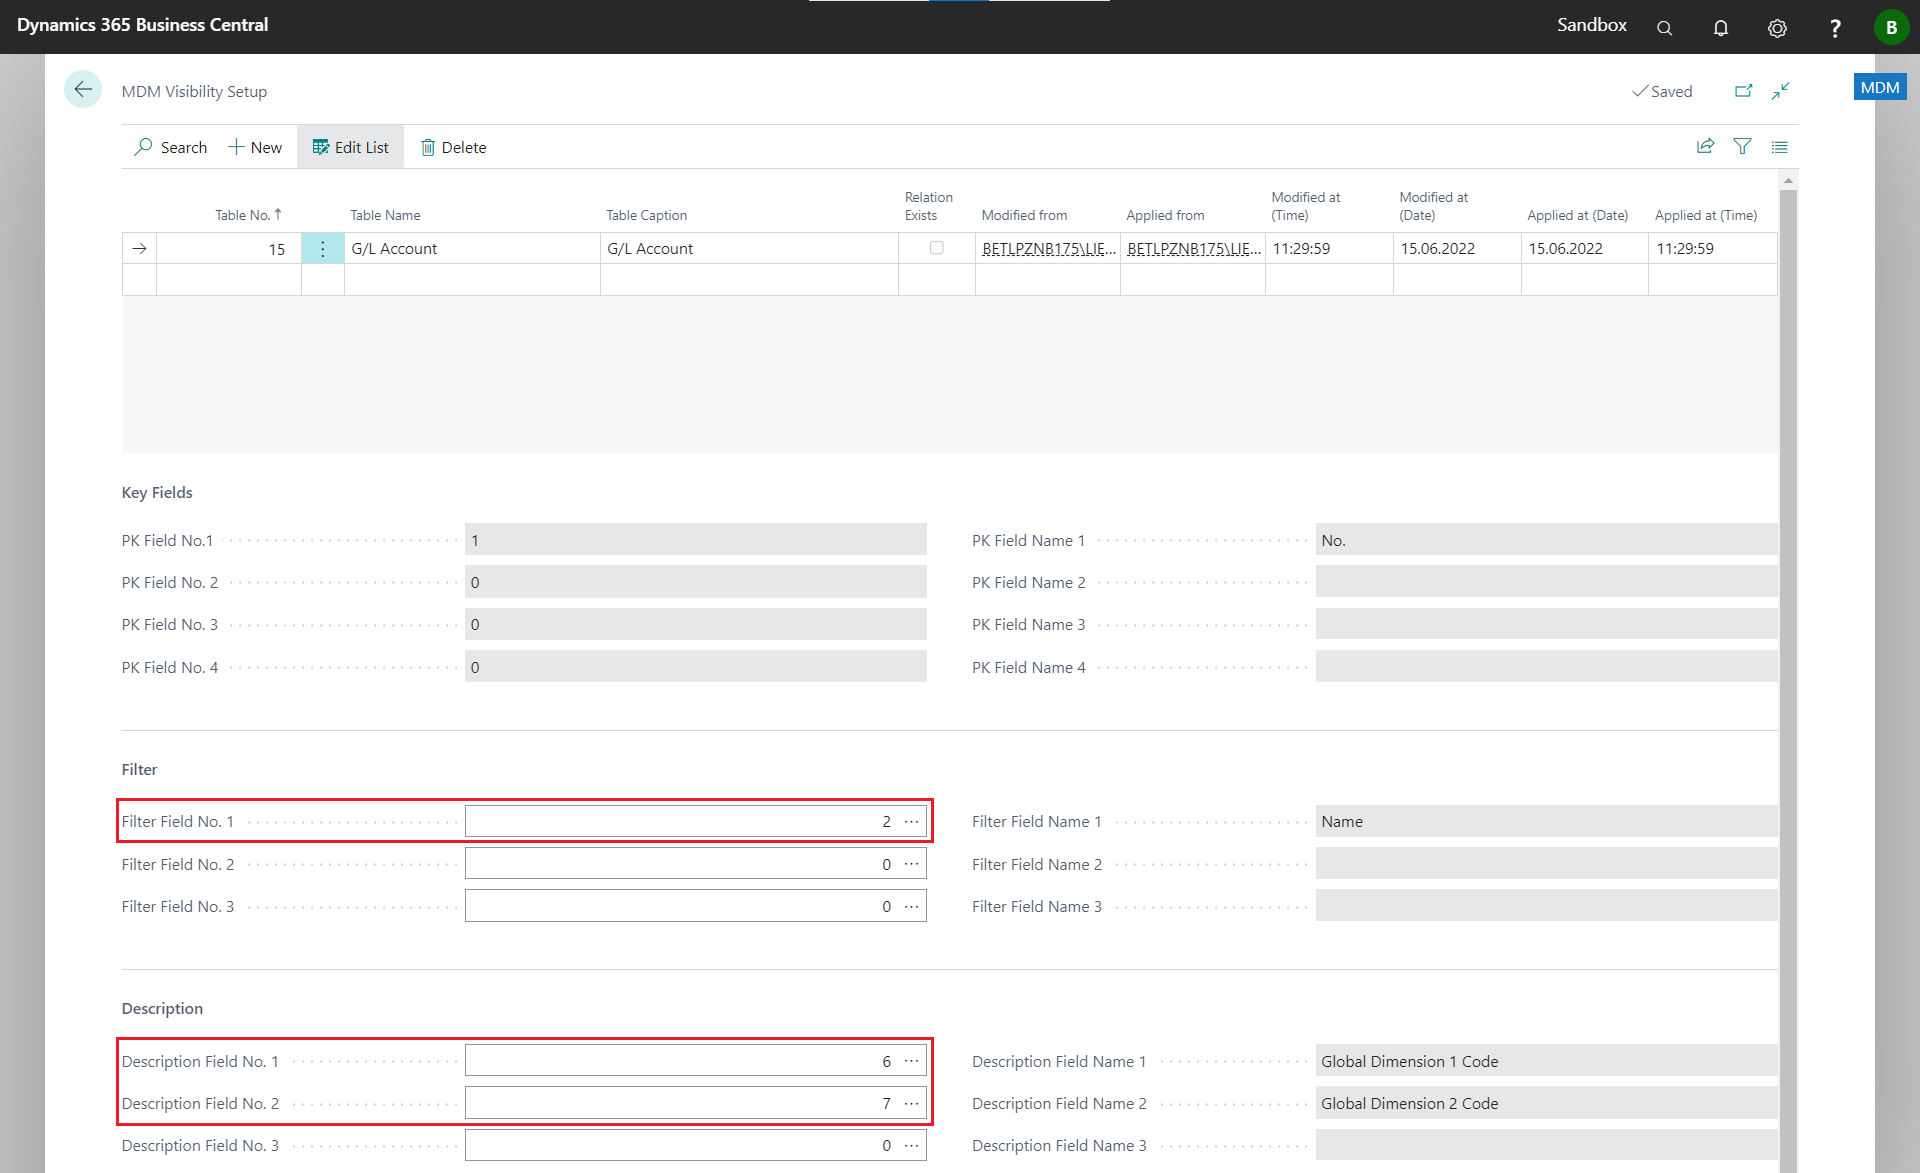Collapse the Key Fields section heading

[x=157, y=492]
